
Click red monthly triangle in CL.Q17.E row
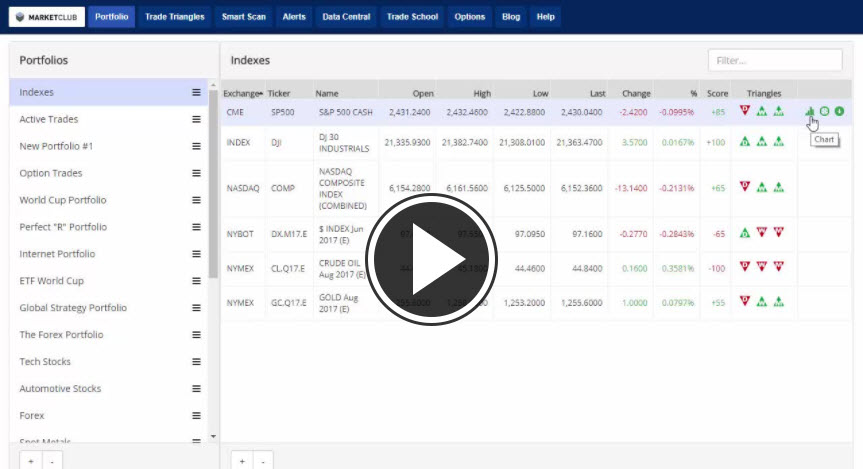(778, 267)
